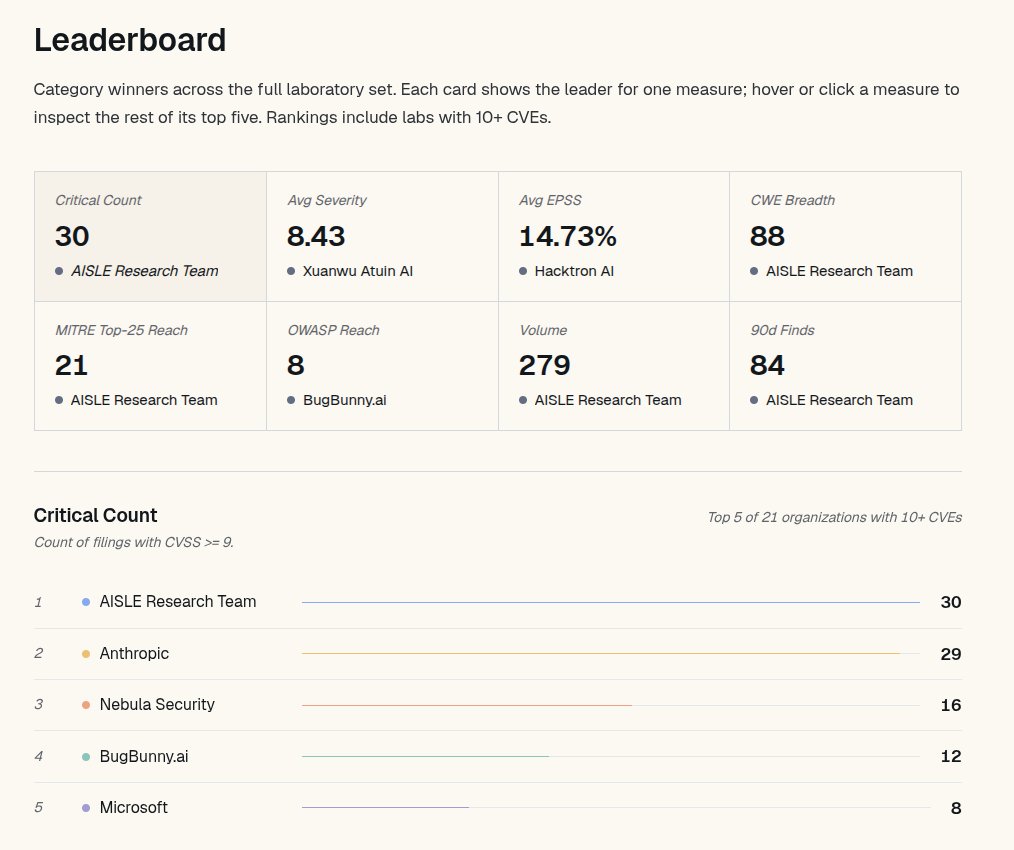1014x850 pixels.
Task: Click the 279 Volume value
Action: pos(545,365)
